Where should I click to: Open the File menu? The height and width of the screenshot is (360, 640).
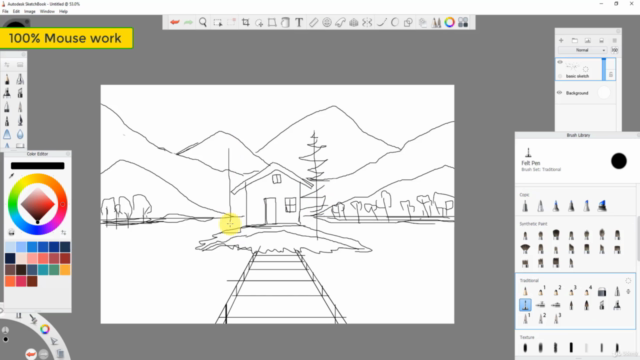coord(5,11)
